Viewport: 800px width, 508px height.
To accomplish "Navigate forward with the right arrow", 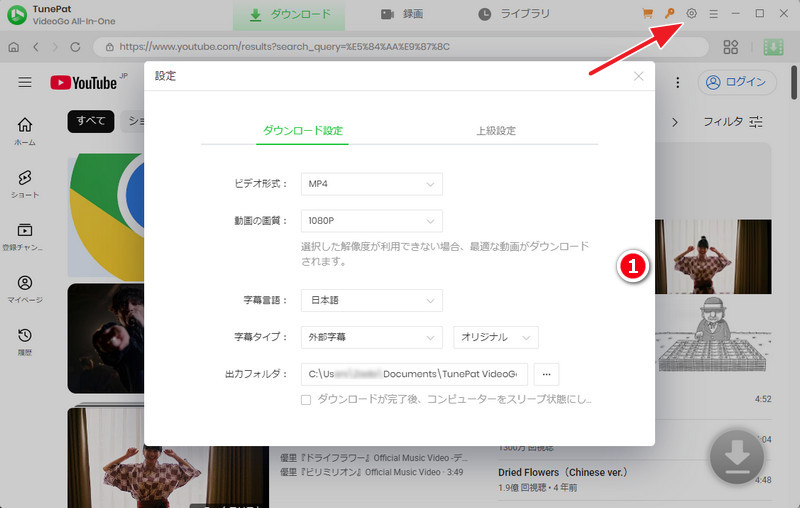I will pos(55,47).
